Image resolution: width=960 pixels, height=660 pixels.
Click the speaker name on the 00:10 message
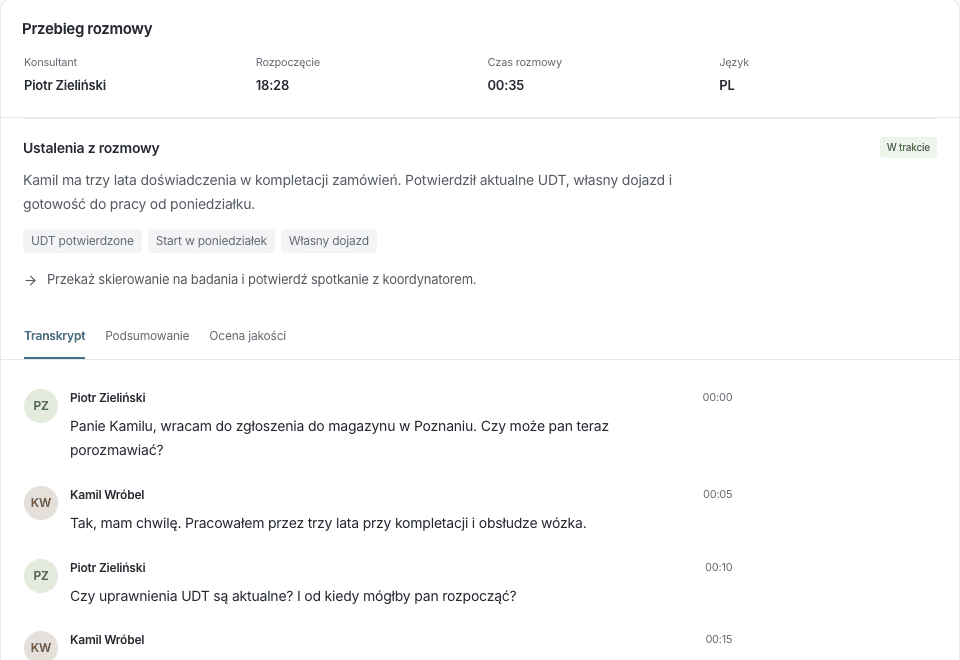(108, 568)
